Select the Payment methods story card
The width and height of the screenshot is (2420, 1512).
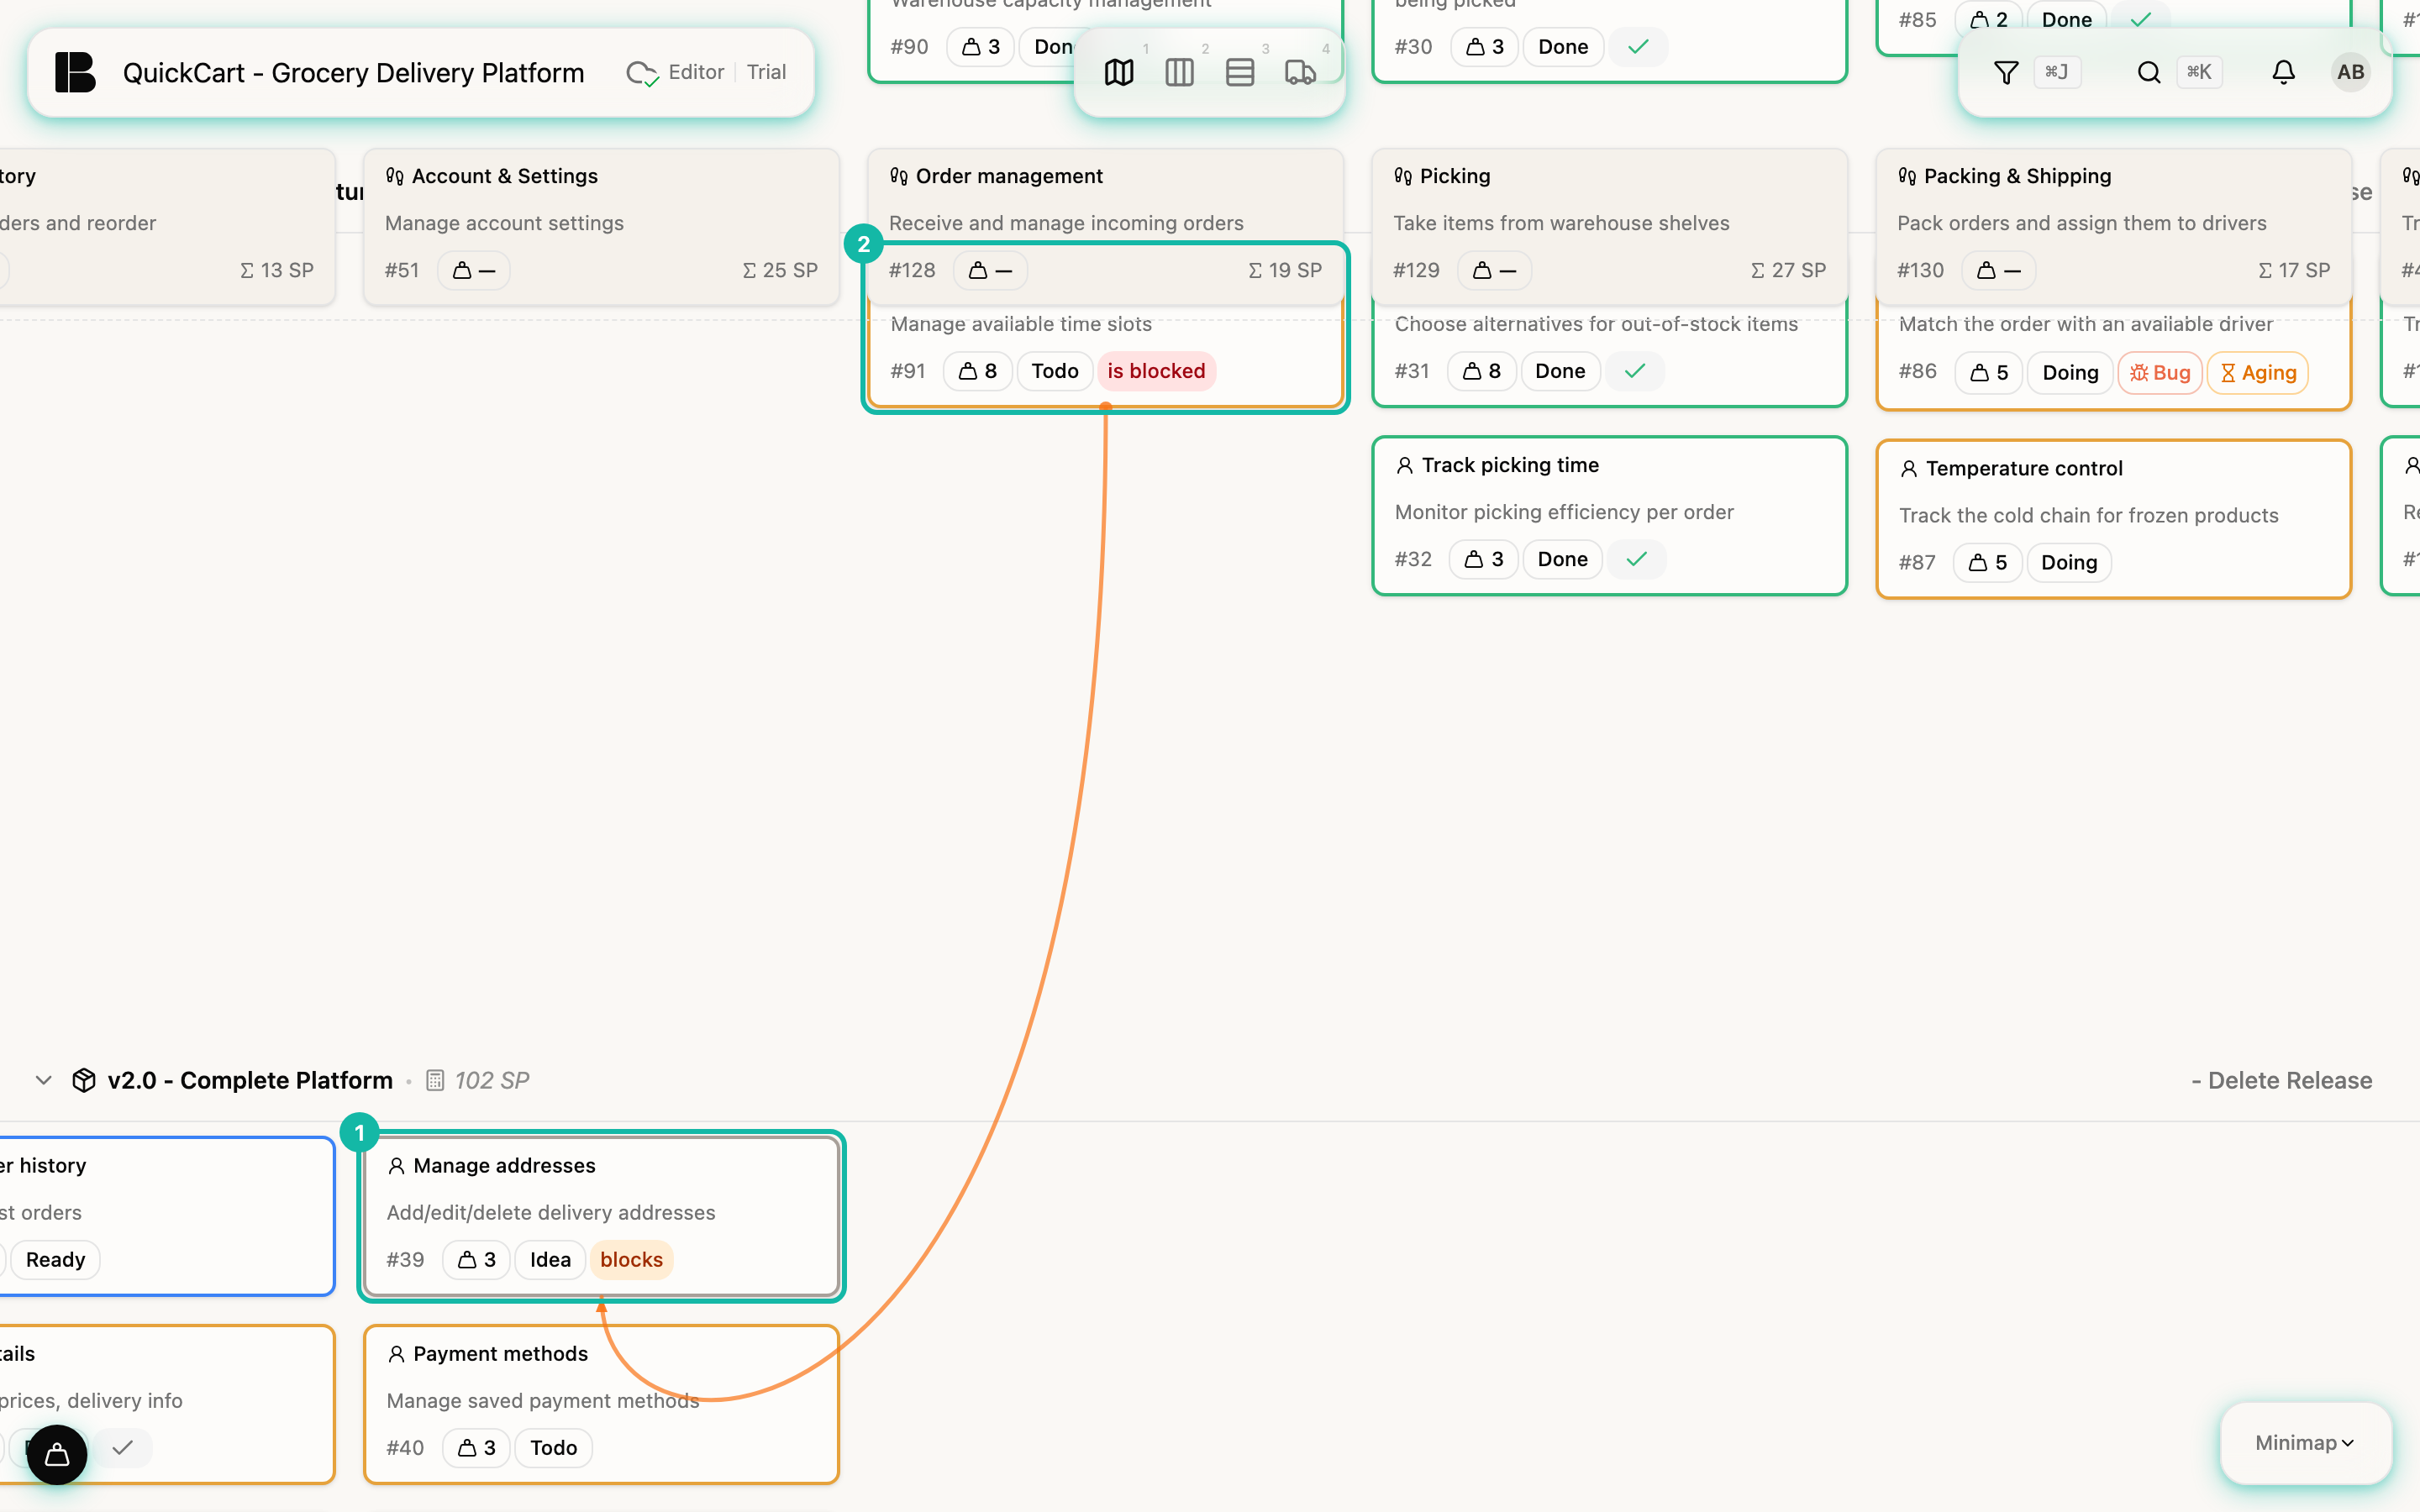pos(601,1403)
